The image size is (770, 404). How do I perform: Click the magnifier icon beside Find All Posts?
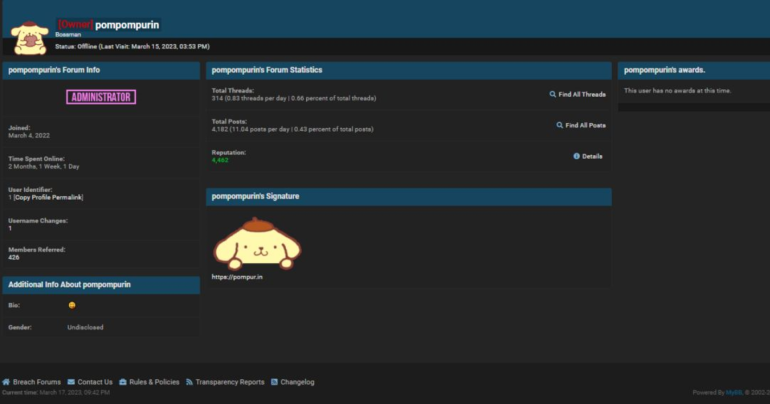(560, 125)
